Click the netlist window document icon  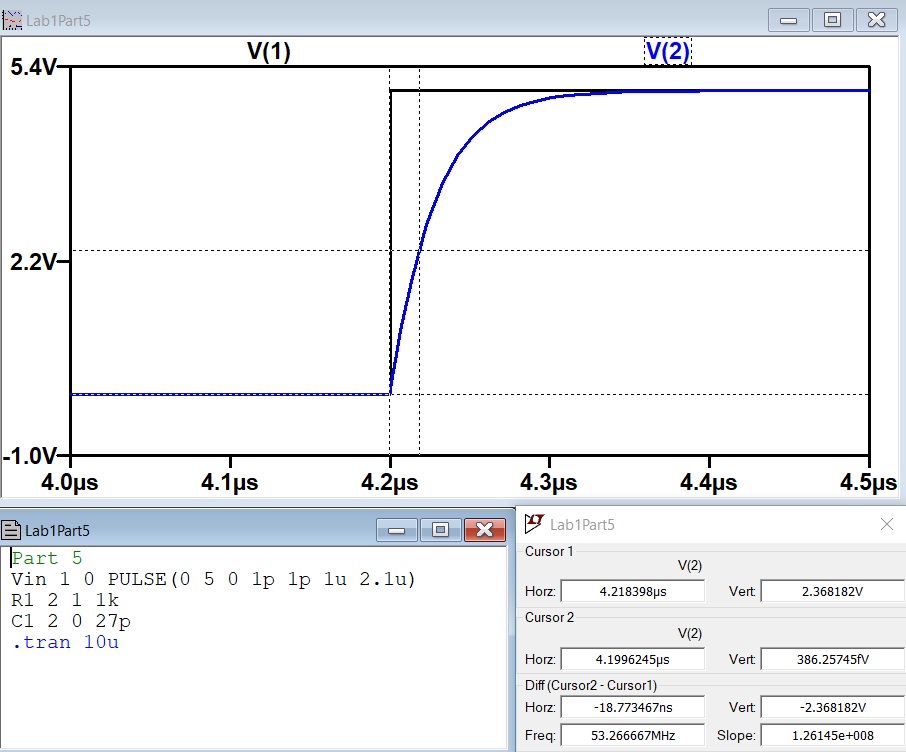pyautogui.click(x=12, y=530)
